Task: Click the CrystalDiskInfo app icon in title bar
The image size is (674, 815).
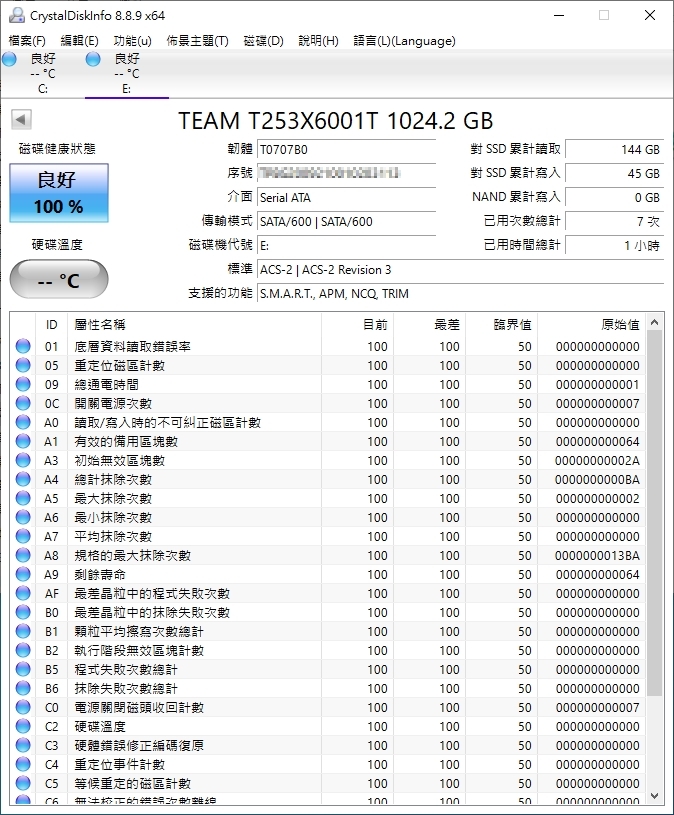Action: coord(16,15)
